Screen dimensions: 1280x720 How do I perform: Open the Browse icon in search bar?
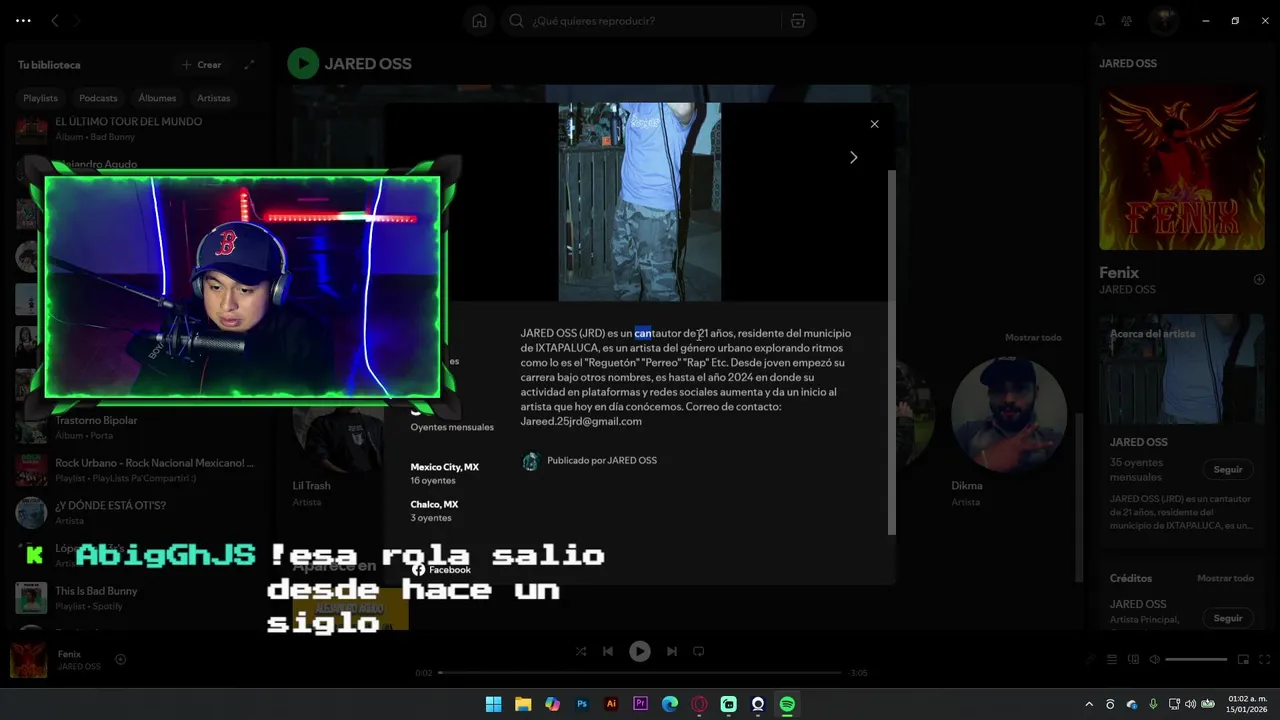click(797, 21)
